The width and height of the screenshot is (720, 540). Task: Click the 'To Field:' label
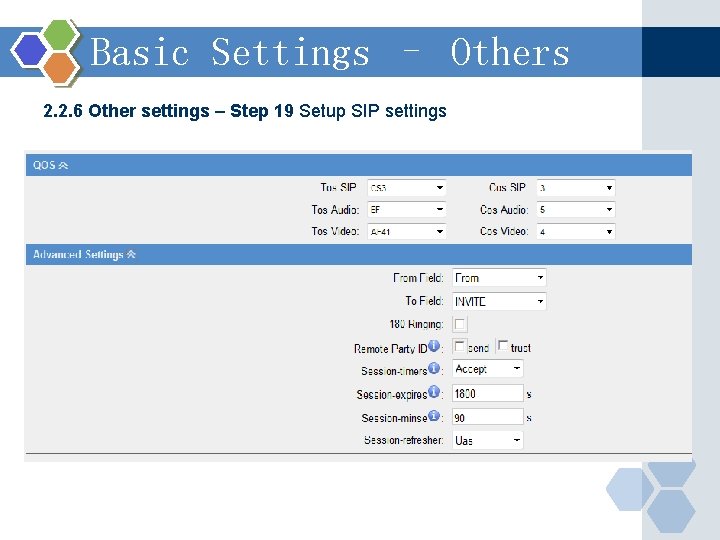(x=424, y=301)
